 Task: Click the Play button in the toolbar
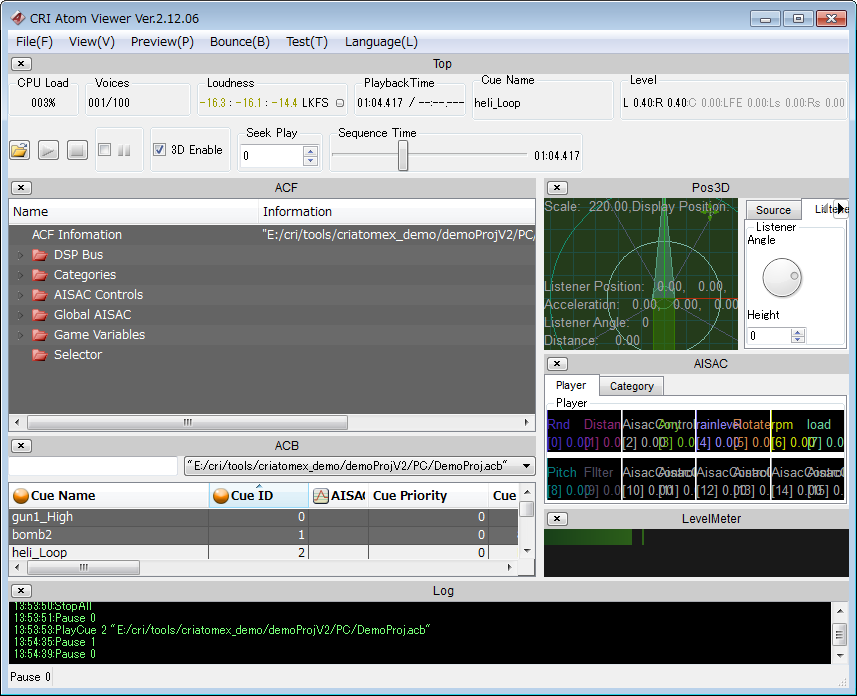[48, 150]
